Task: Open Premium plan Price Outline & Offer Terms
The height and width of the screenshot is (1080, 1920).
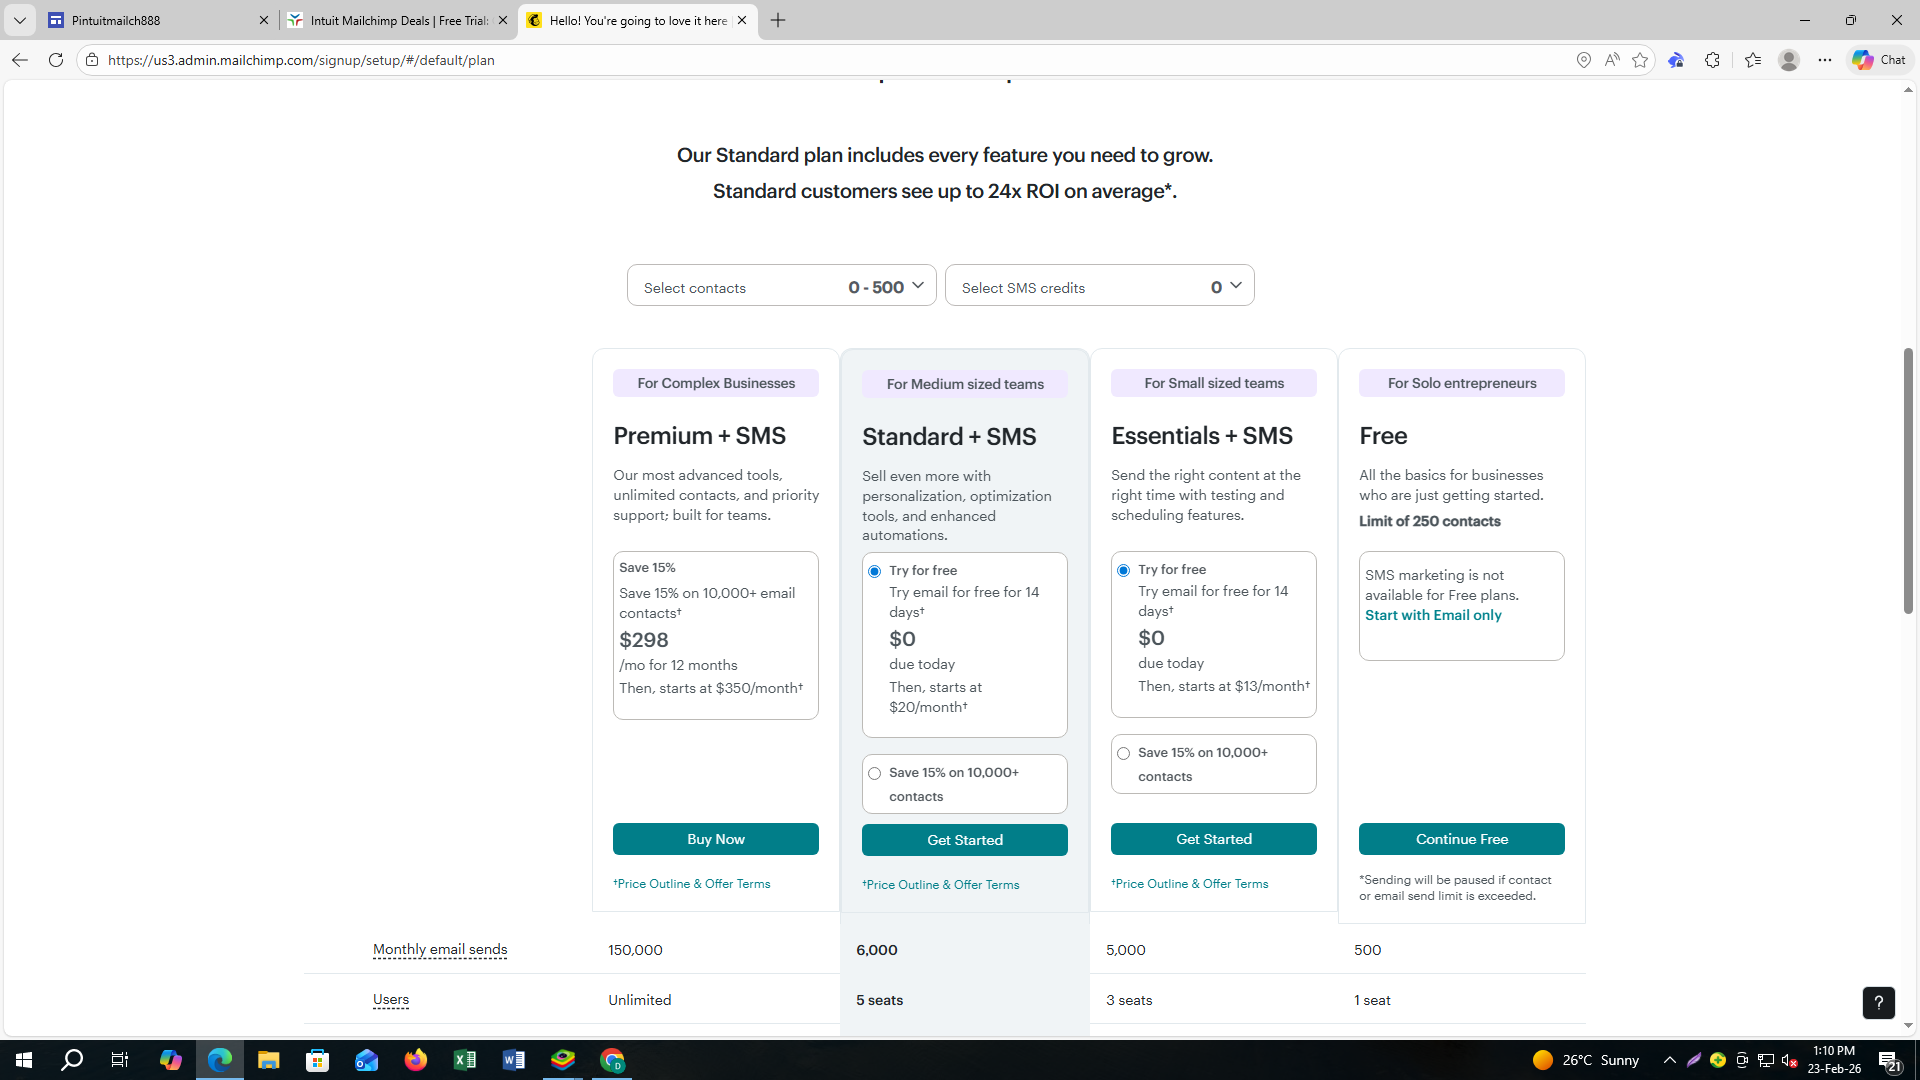Action: pyautogui.click(x=692, y=884)
